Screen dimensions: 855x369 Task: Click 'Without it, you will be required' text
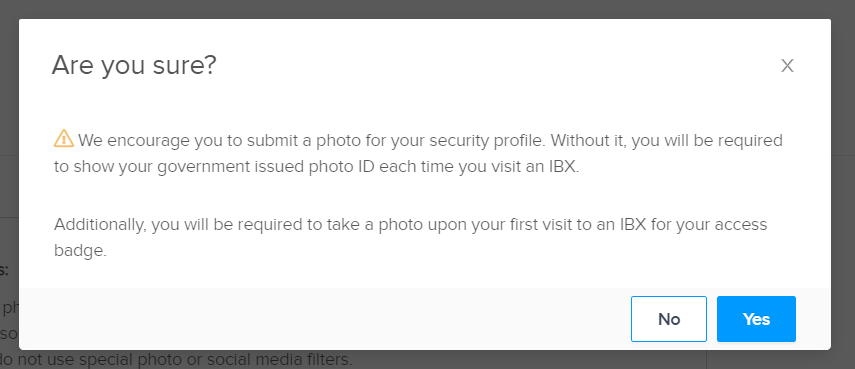point(666,140)
